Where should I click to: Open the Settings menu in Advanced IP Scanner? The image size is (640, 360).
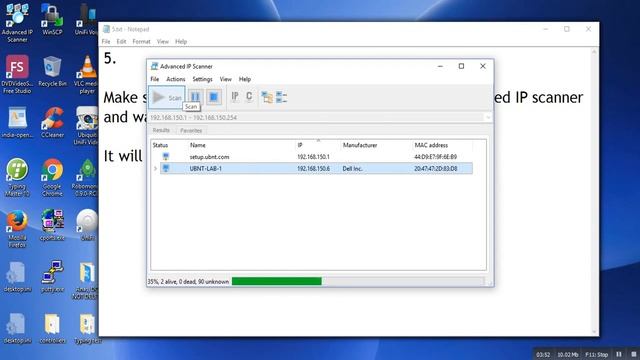coord(202,79)
